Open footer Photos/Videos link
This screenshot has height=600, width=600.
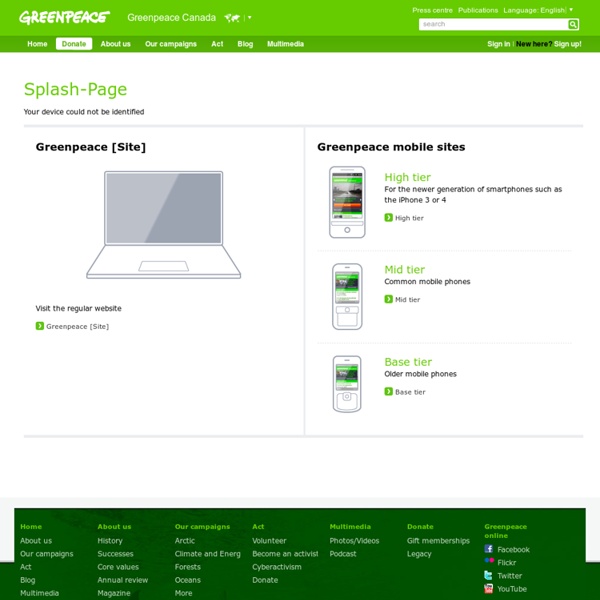pos(354,541)
